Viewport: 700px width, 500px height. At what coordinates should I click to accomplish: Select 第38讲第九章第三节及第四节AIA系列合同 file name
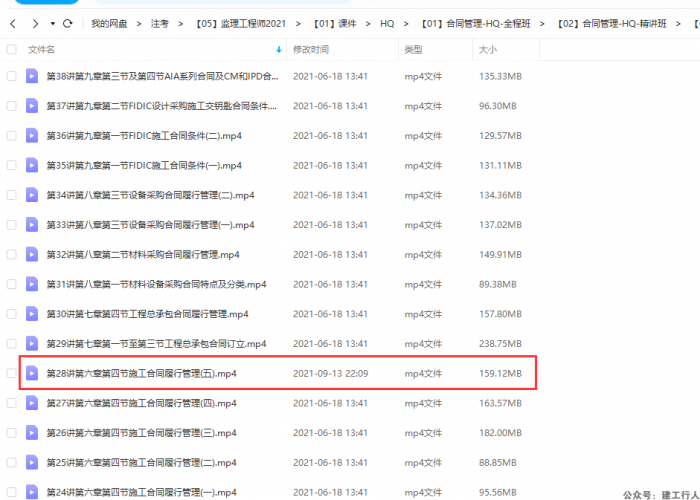162,76
